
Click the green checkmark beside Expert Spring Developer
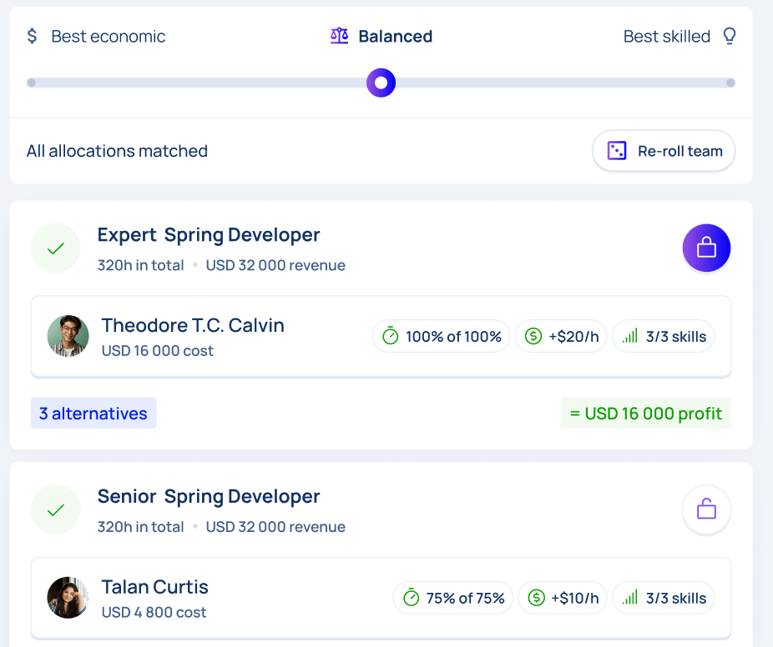[56, 248]
